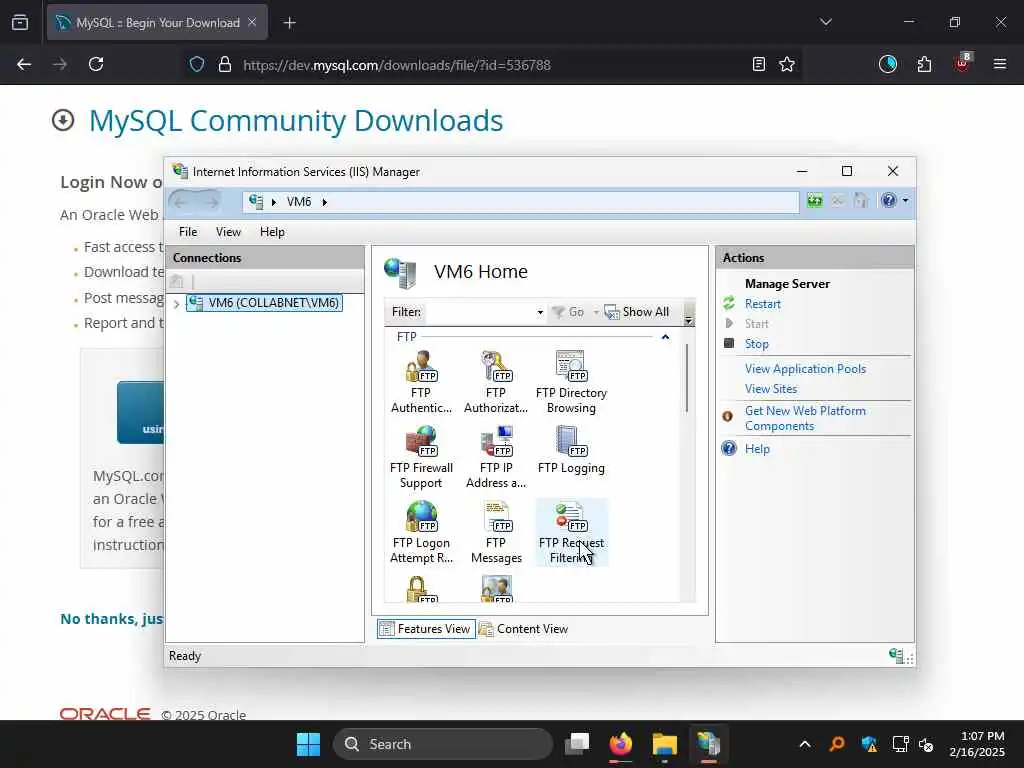Open Firefox extensions puzzle icon
This screenshot has height=768, width=1024.
924,64
